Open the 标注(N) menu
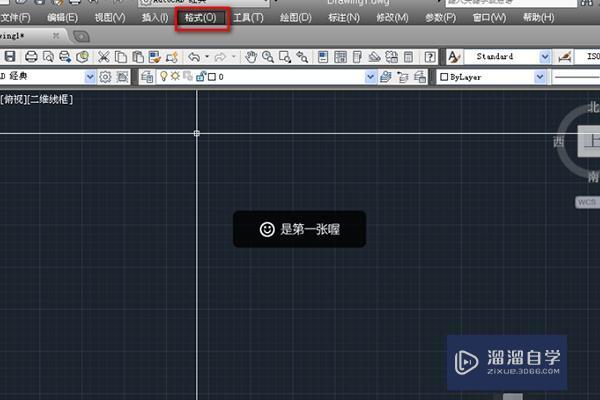Screen dimensions: 600x400 click(344, 18)
